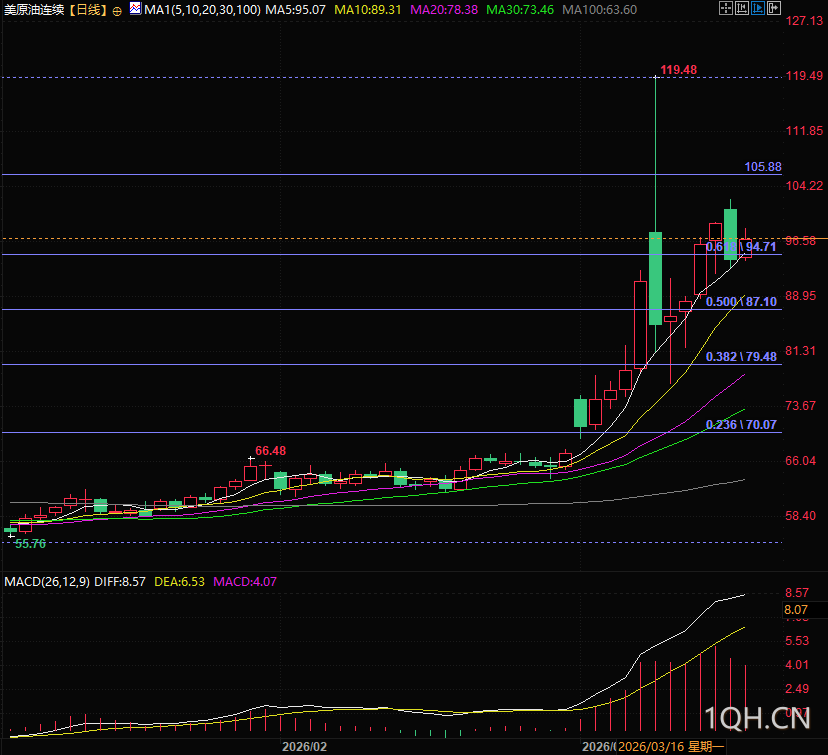The image size is (828, 755).
Task: Click the blue highlighted play-axis icon
Action: tap(758, 8)
